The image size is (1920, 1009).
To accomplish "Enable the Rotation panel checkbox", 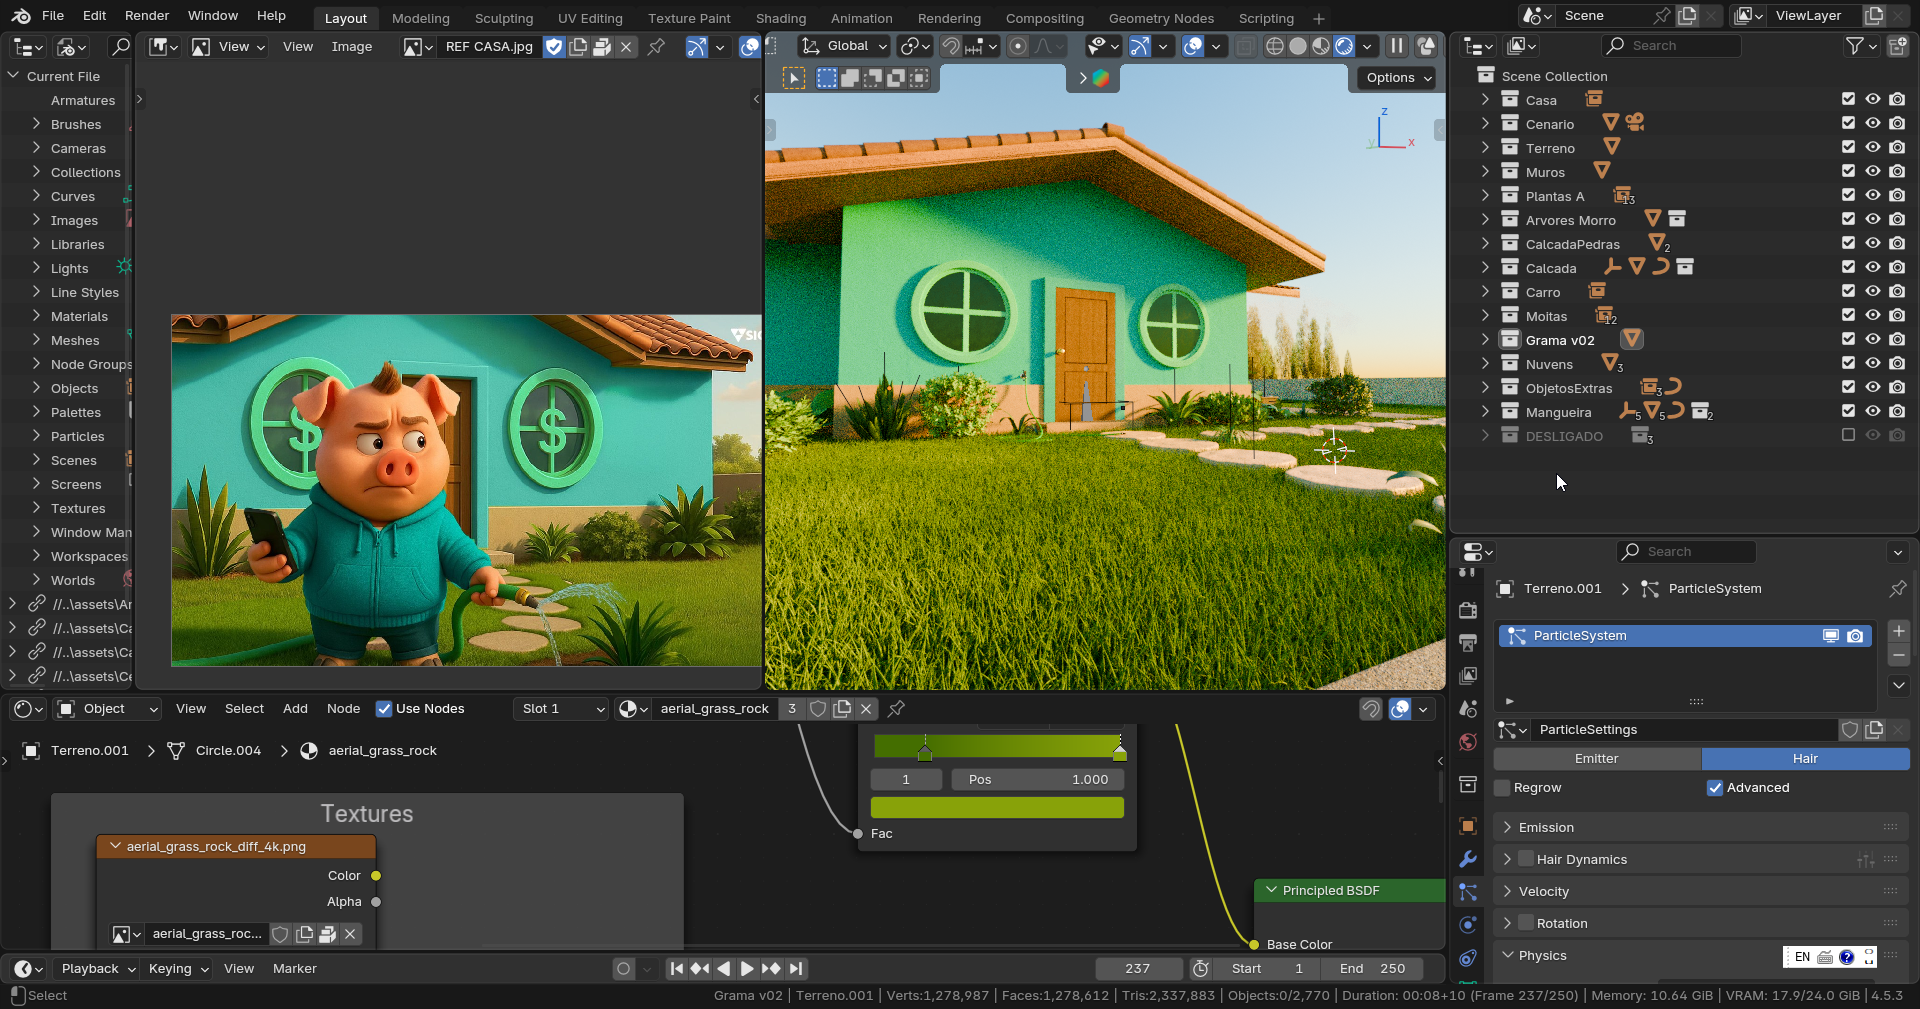I will coord(1526,923).
